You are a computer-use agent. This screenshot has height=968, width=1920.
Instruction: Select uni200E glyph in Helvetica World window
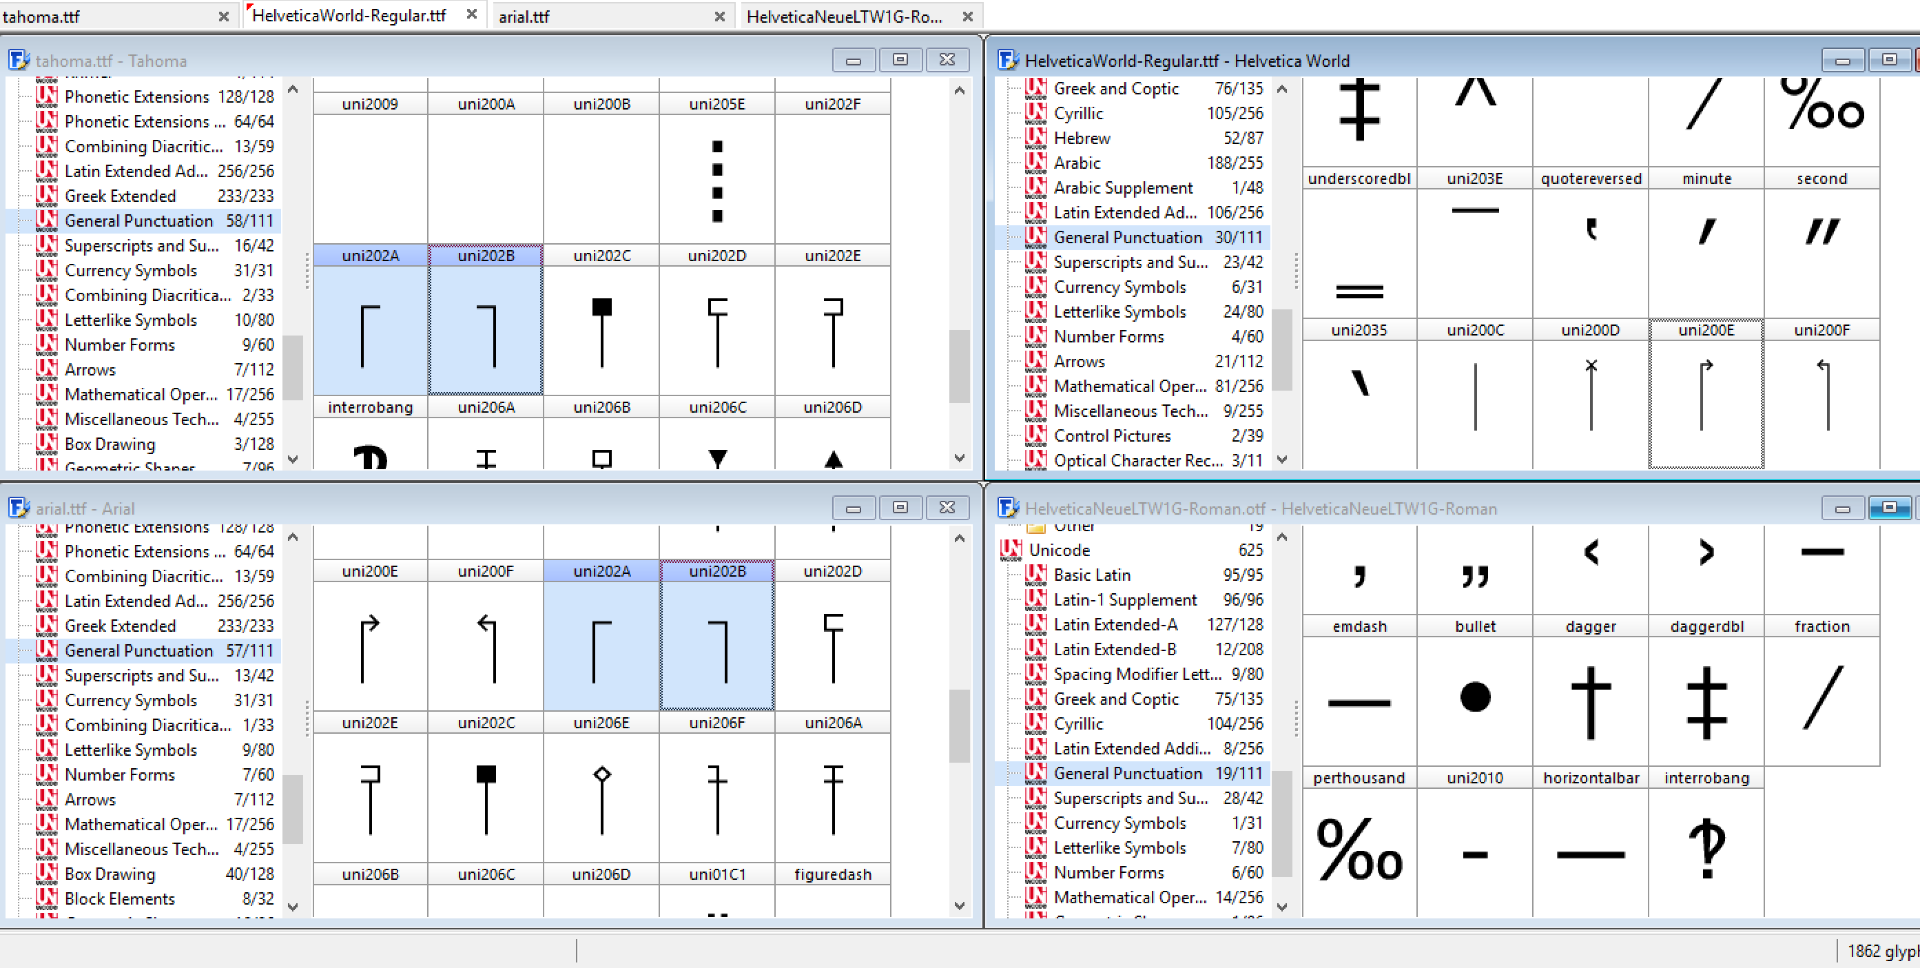1706,393
